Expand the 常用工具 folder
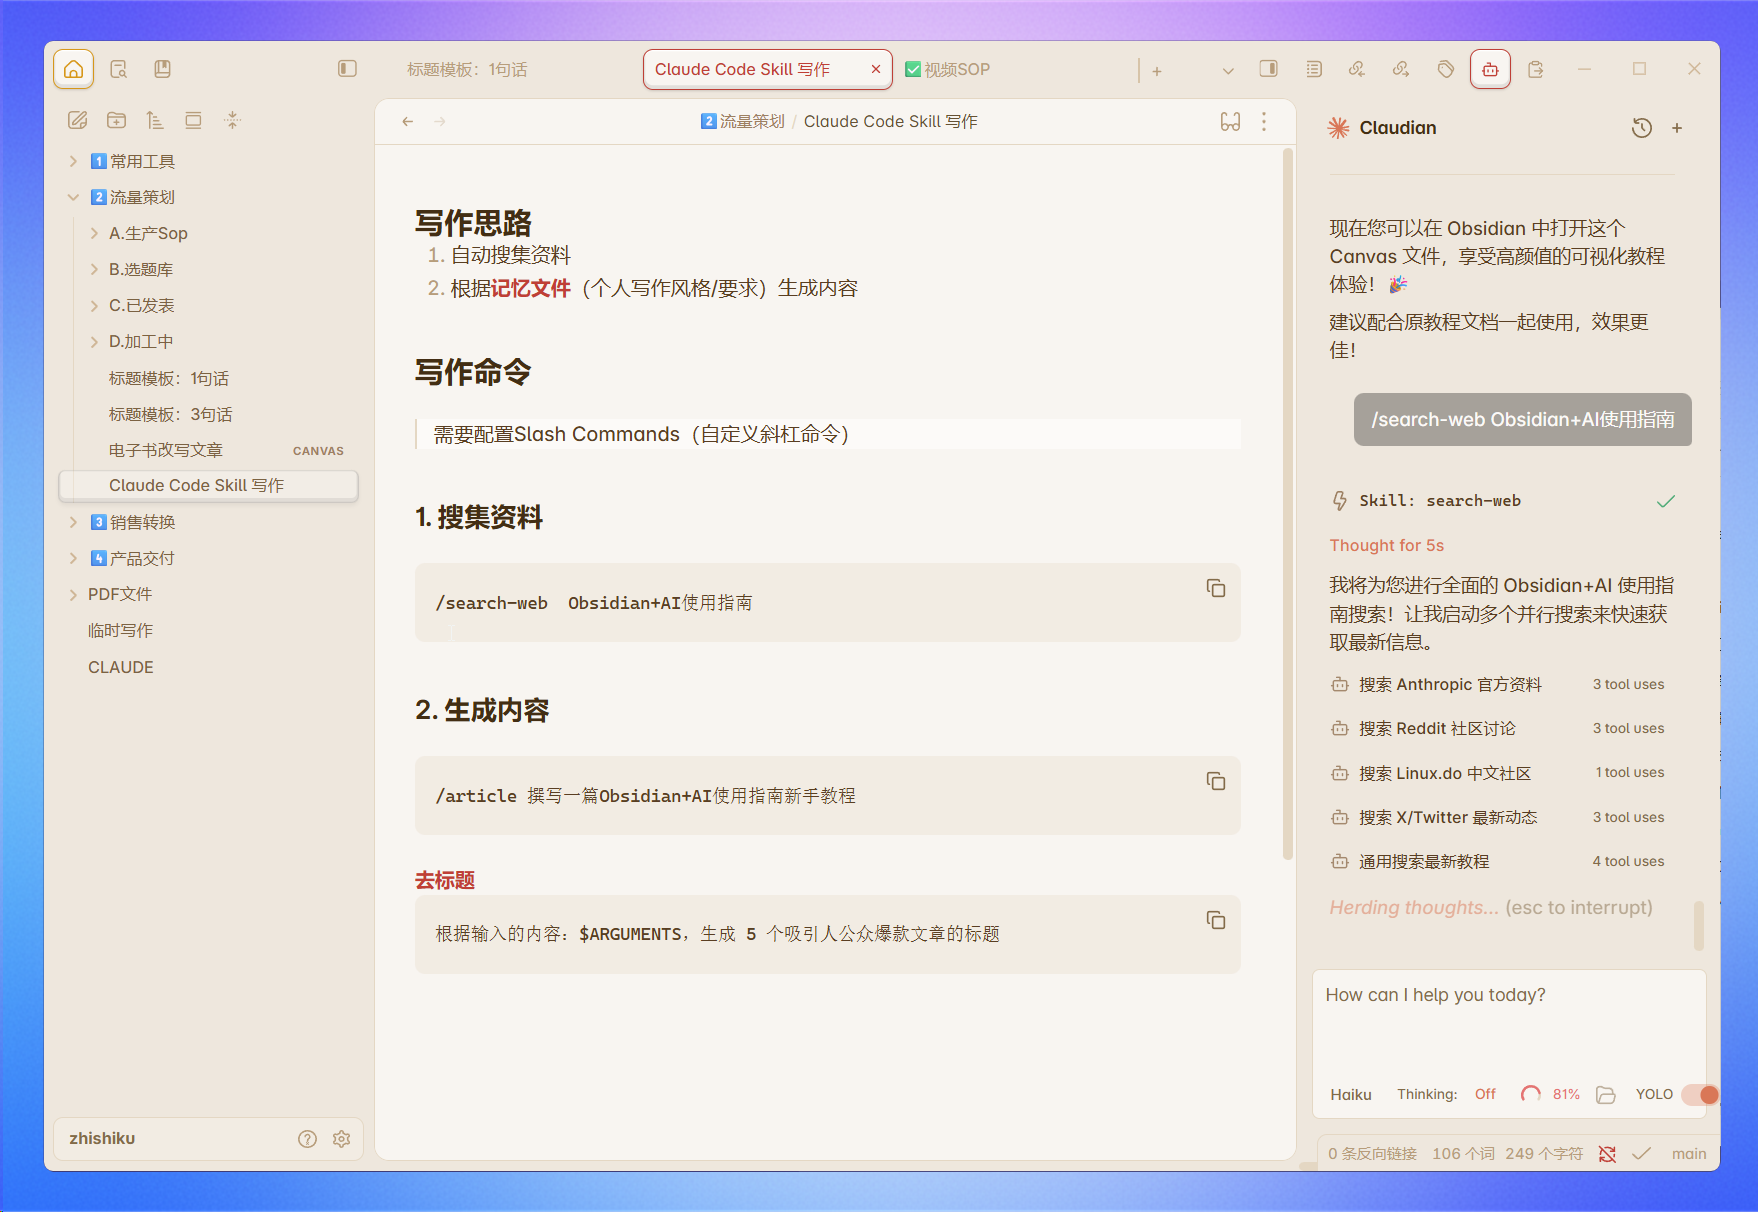 pyautogui.click(x=73, y=162)
